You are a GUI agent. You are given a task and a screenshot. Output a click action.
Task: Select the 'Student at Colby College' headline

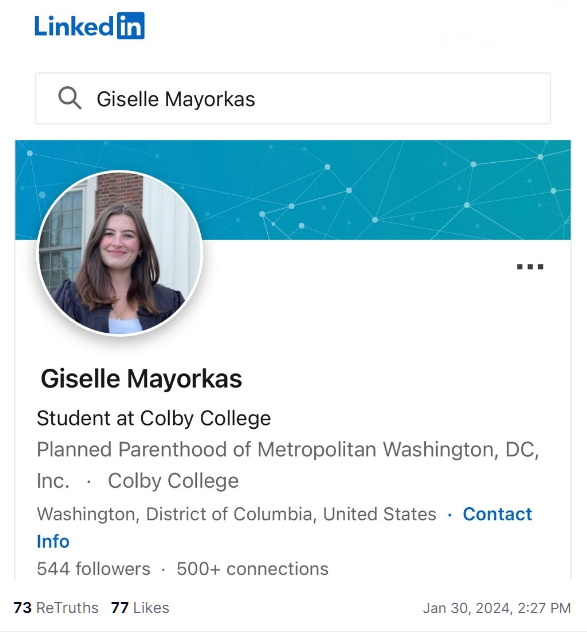pyautogui.click(x=154, y=418)
